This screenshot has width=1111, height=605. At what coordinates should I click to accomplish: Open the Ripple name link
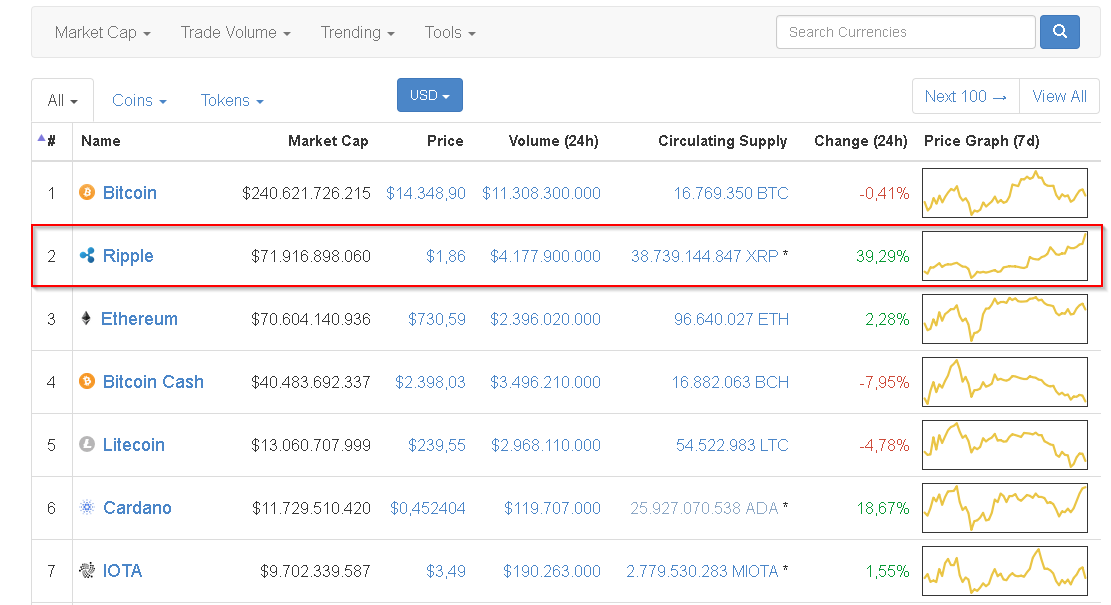point(128,256)
